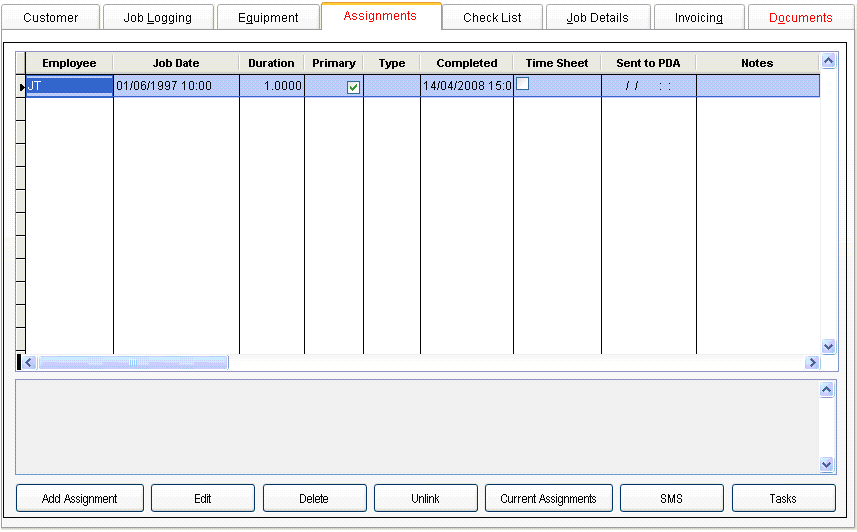Screen dimensions: 857x532
Task: Open the Equipment tab
Action: pos(268,17)
